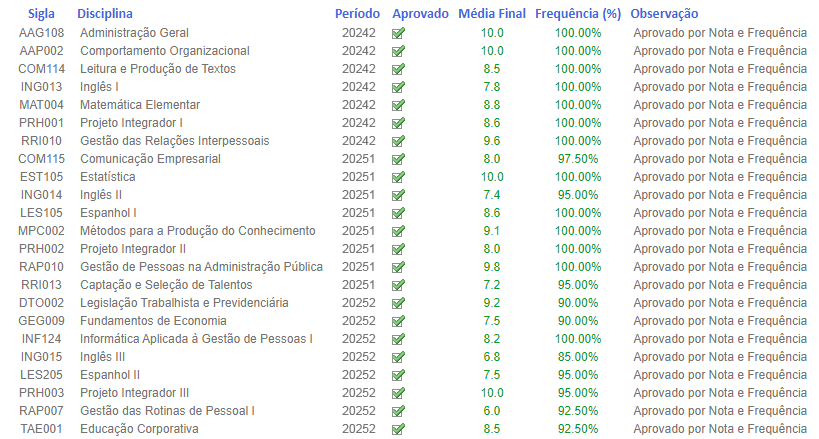Click the Observação column header
The width and height of the screenshot is (819, 439).
point(664,14)
